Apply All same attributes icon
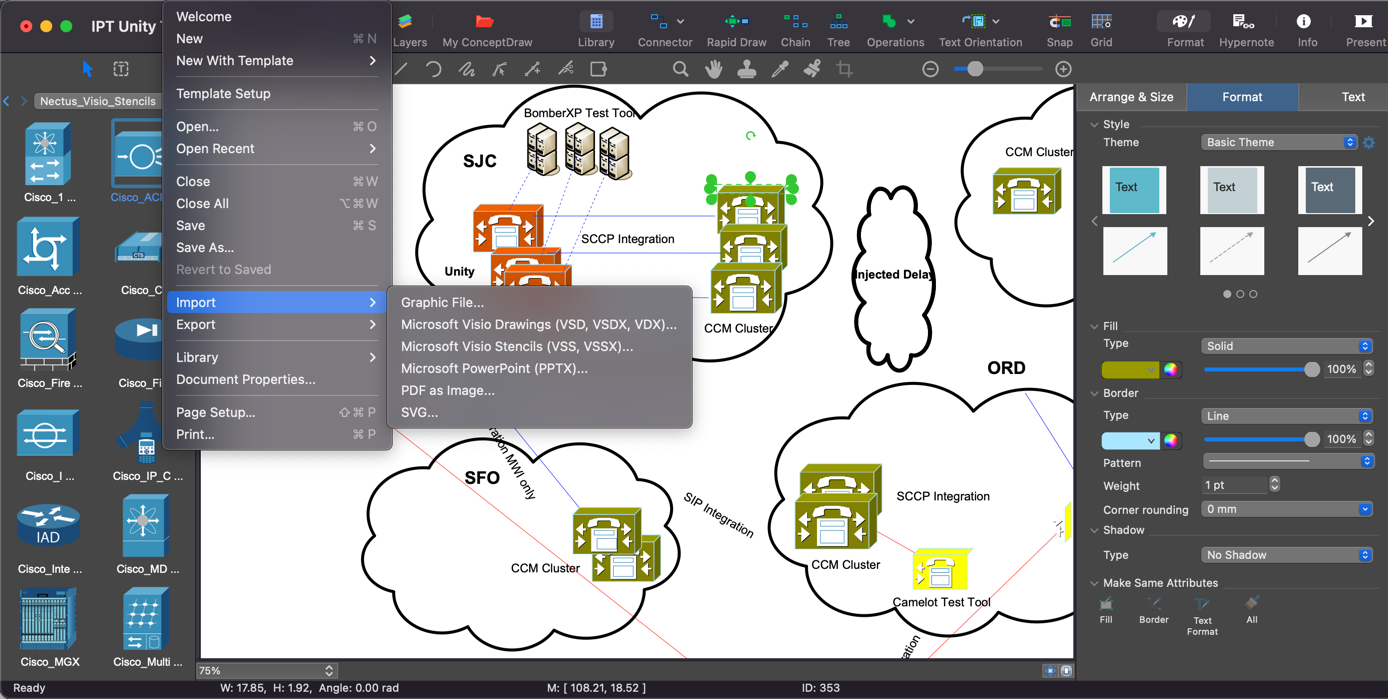This screenshot has width=1388, height=699. click(x=1251, y=604)
